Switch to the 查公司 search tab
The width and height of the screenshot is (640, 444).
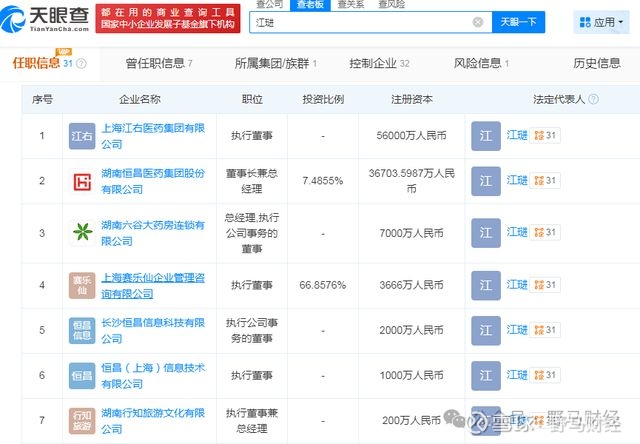tap(269, 4)
